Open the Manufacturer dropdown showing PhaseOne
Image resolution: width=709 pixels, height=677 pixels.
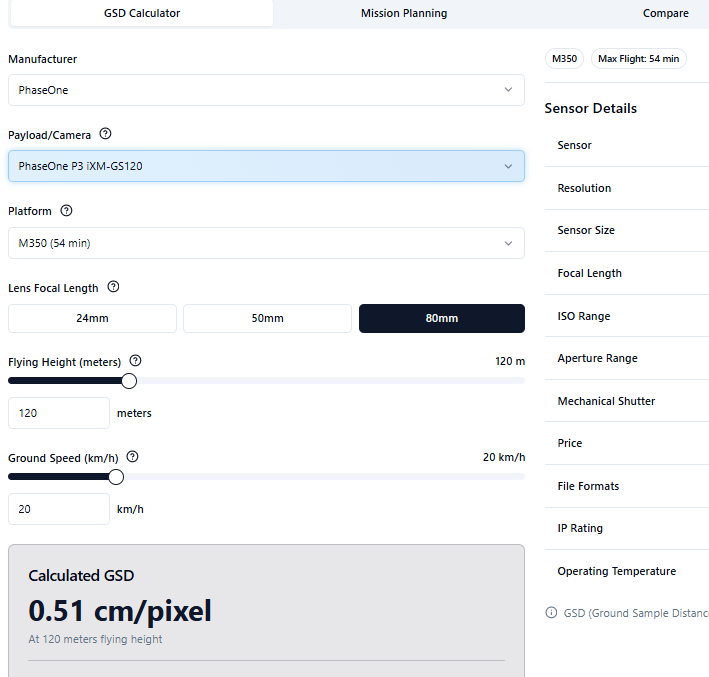[266, 90]
